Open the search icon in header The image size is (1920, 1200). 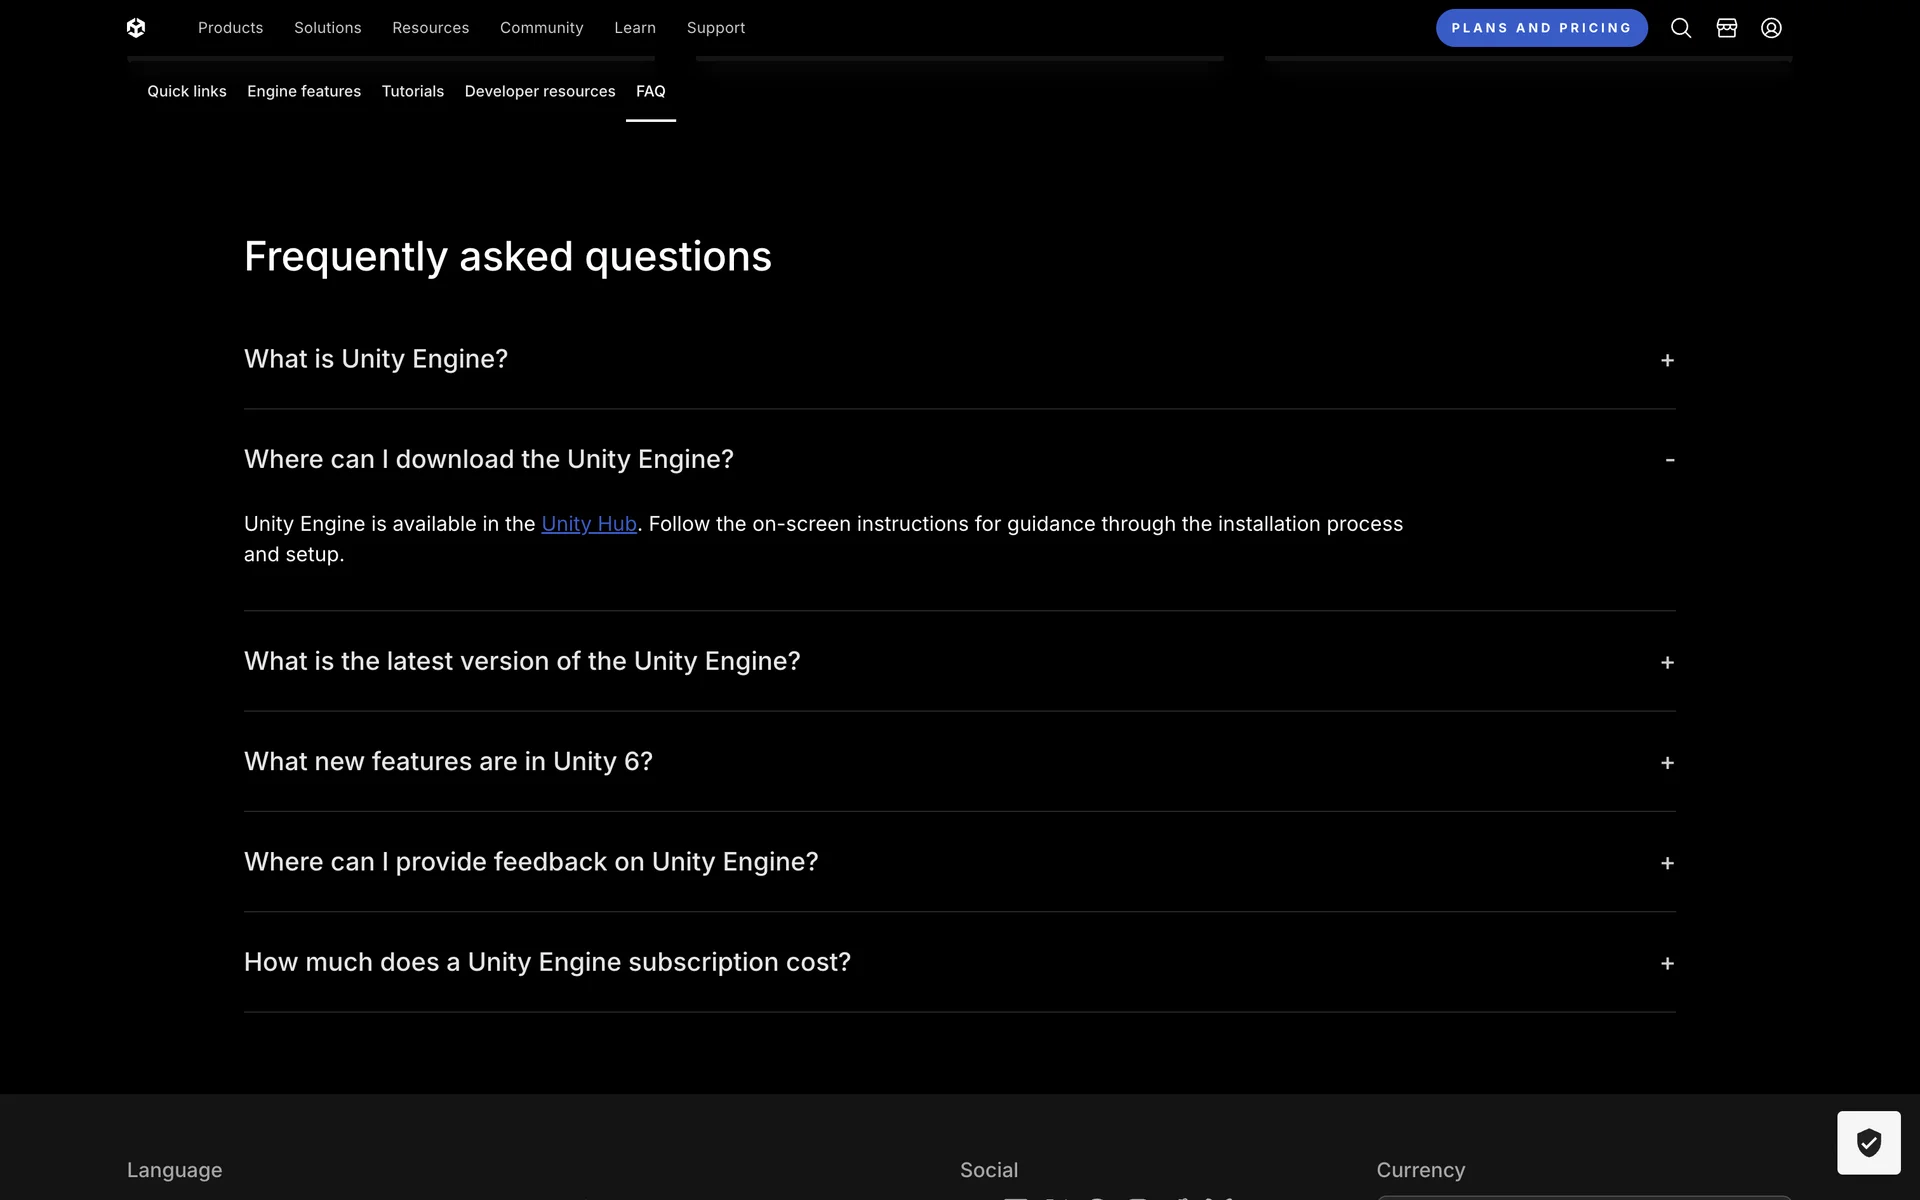1681,28
